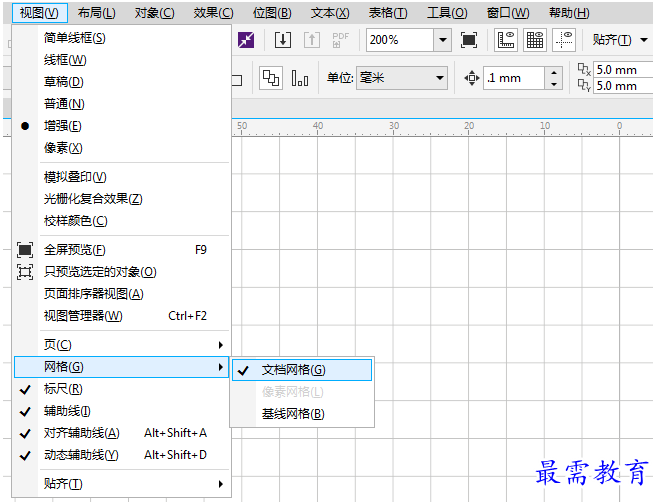657x504 pixels.
Task: Expand the 贴齐(T) menu submenu
Action: coord(122,484)
